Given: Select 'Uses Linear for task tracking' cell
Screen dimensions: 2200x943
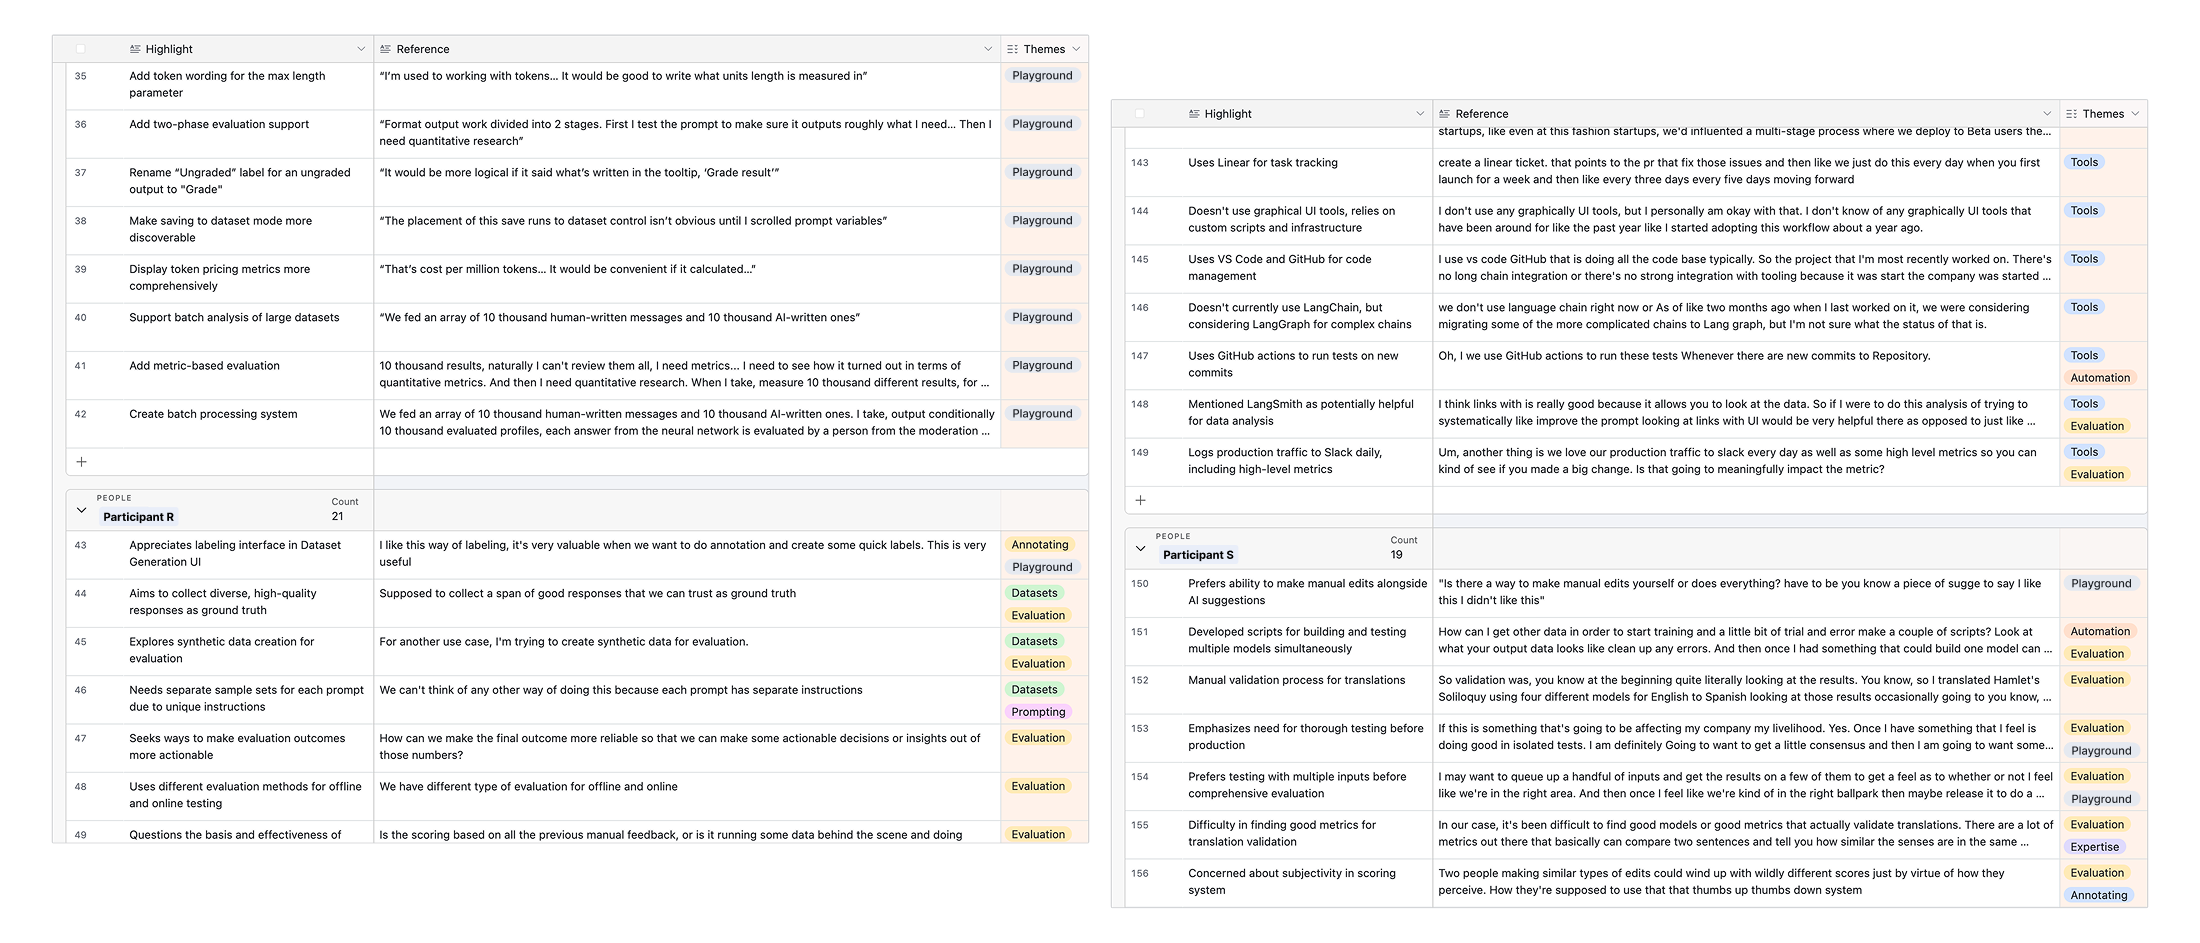Looking at the screenshot, I should click(x=1307, y=172).
